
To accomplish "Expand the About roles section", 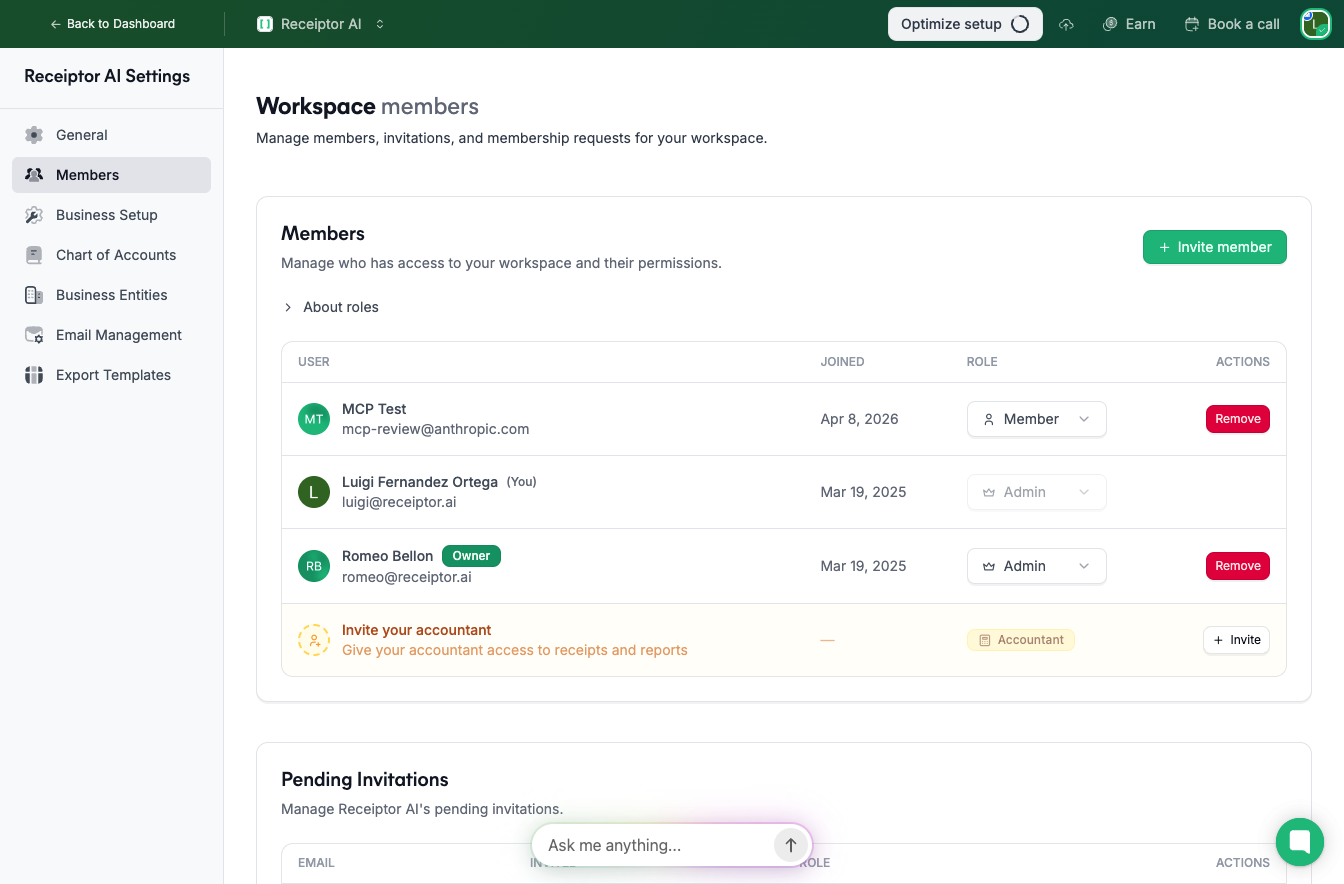I will click(x=331, y=307).
